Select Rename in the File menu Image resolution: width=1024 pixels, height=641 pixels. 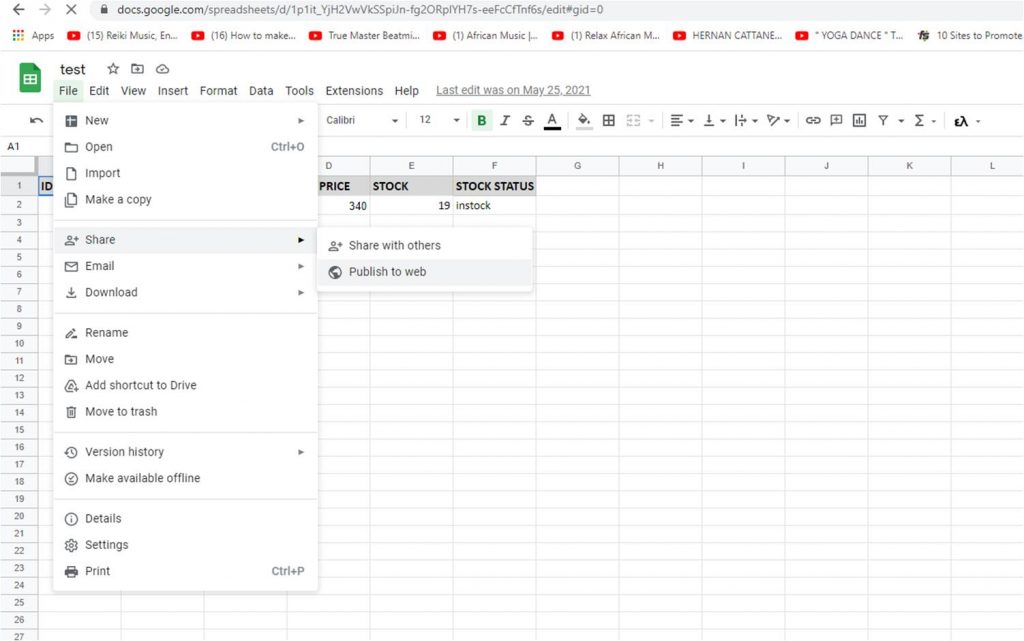[x=185, y=332]
